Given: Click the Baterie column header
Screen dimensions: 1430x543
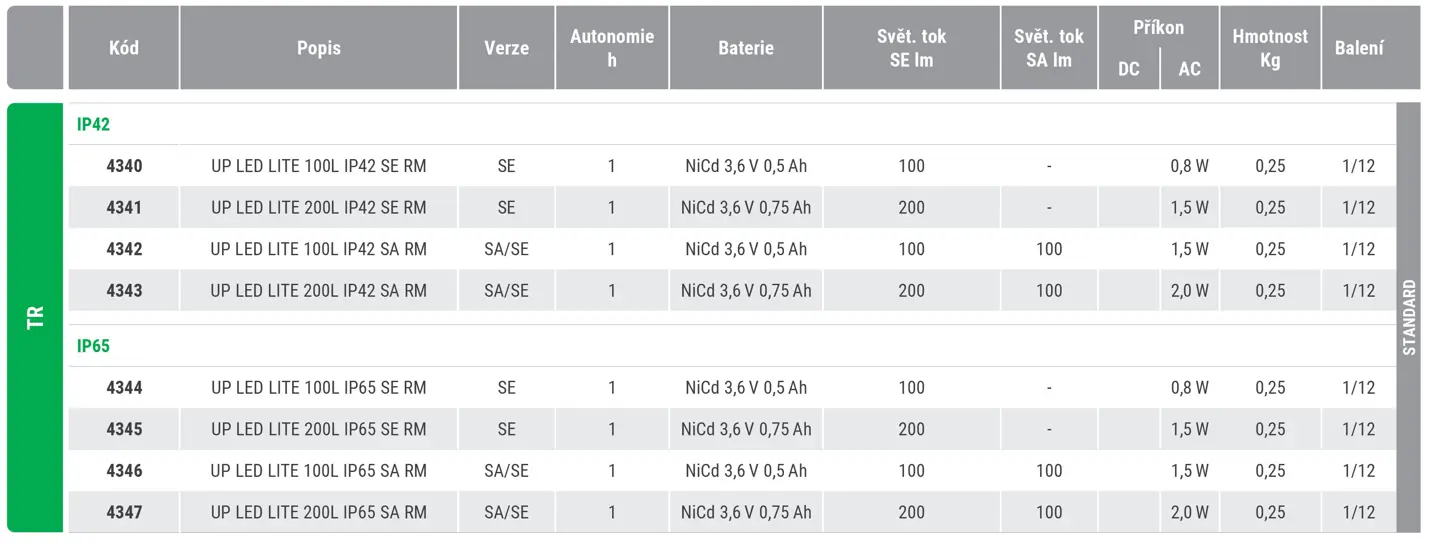Looking at the screenshot, I should tap(746, 48).
